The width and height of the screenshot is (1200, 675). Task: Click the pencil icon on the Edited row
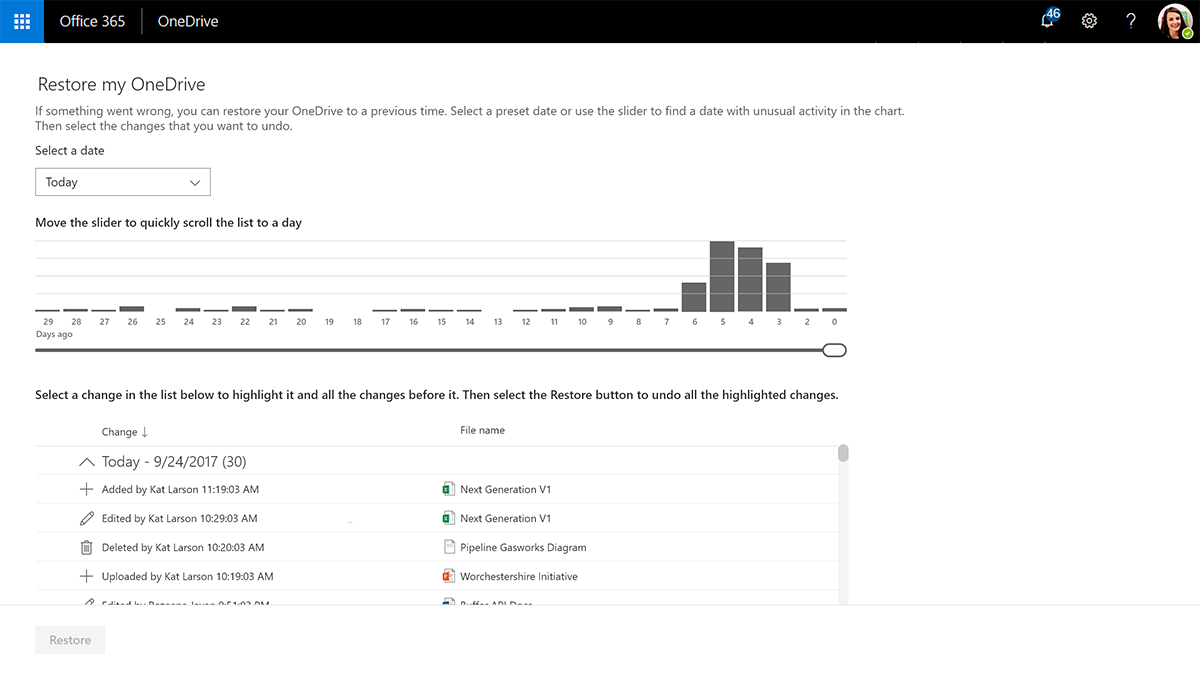(x=86, y=518)
